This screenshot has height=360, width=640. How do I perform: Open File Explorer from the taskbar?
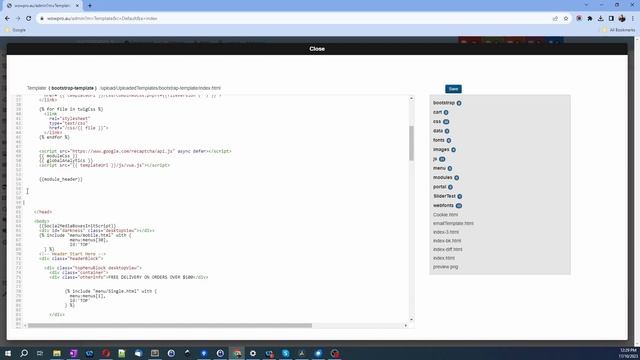tap(57, 353)
